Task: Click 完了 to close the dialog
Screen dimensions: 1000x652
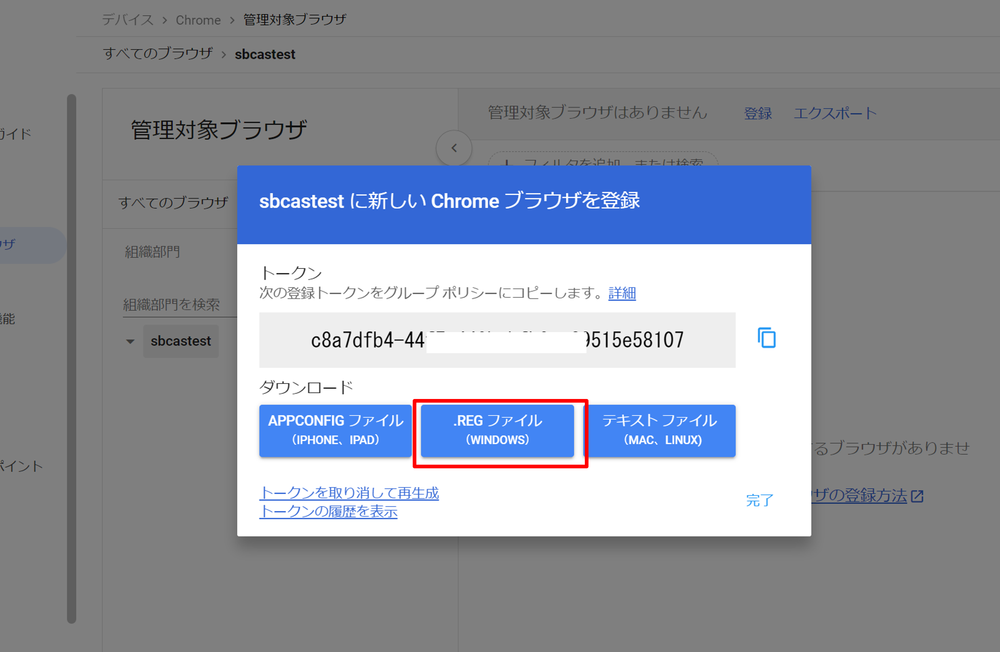Action: point(760,500)
